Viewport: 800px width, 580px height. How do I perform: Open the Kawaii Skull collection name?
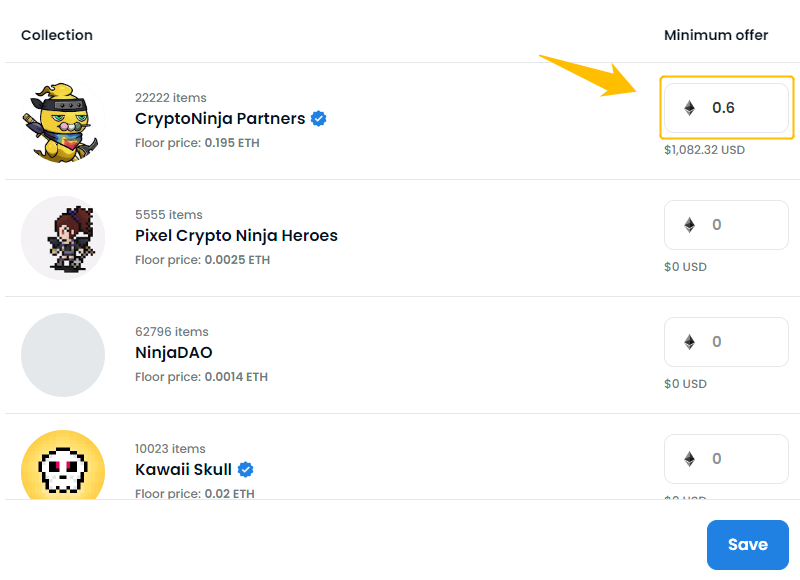pyautogui.click(x=183, y=469)
